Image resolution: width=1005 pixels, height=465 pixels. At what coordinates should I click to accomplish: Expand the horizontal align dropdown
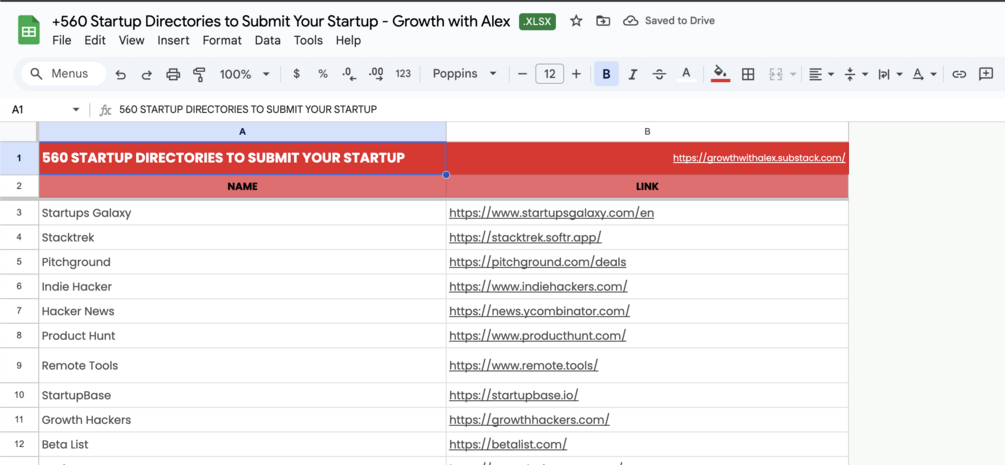click(821, 74)
